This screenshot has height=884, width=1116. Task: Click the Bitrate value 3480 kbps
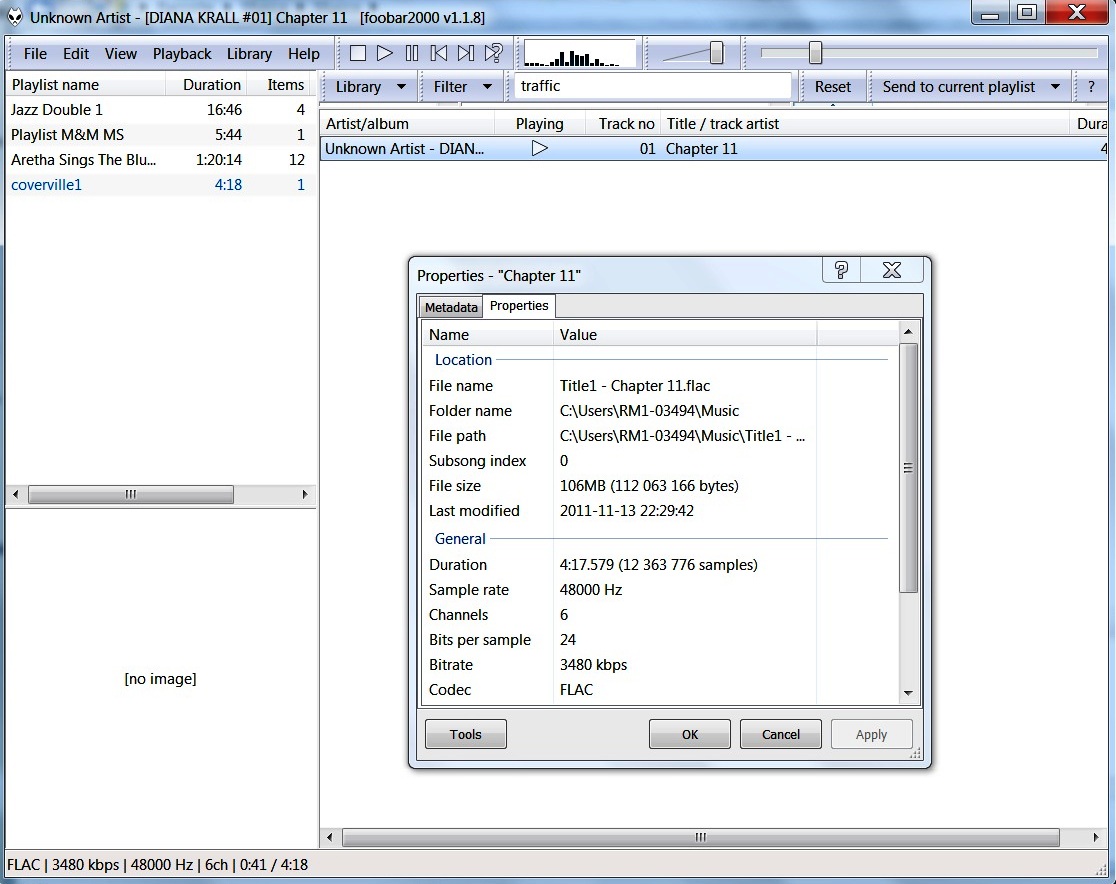[x=594, y=665]
